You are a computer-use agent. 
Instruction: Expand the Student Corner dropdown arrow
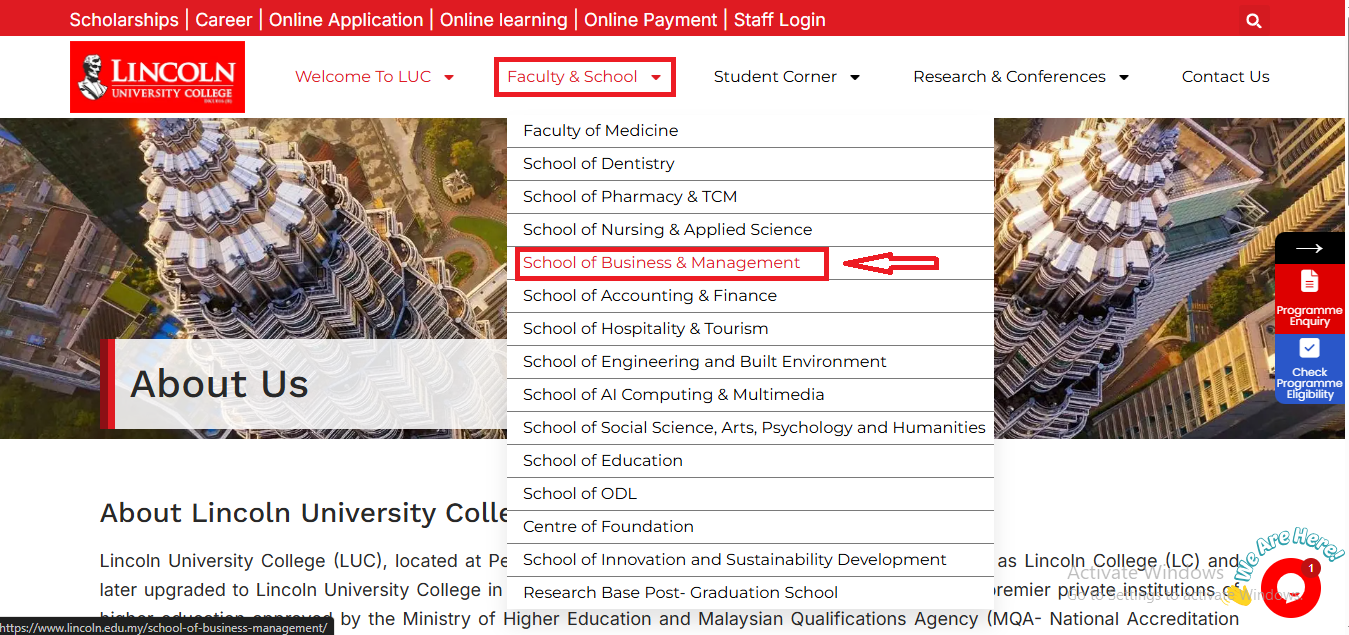pos(854,77)
